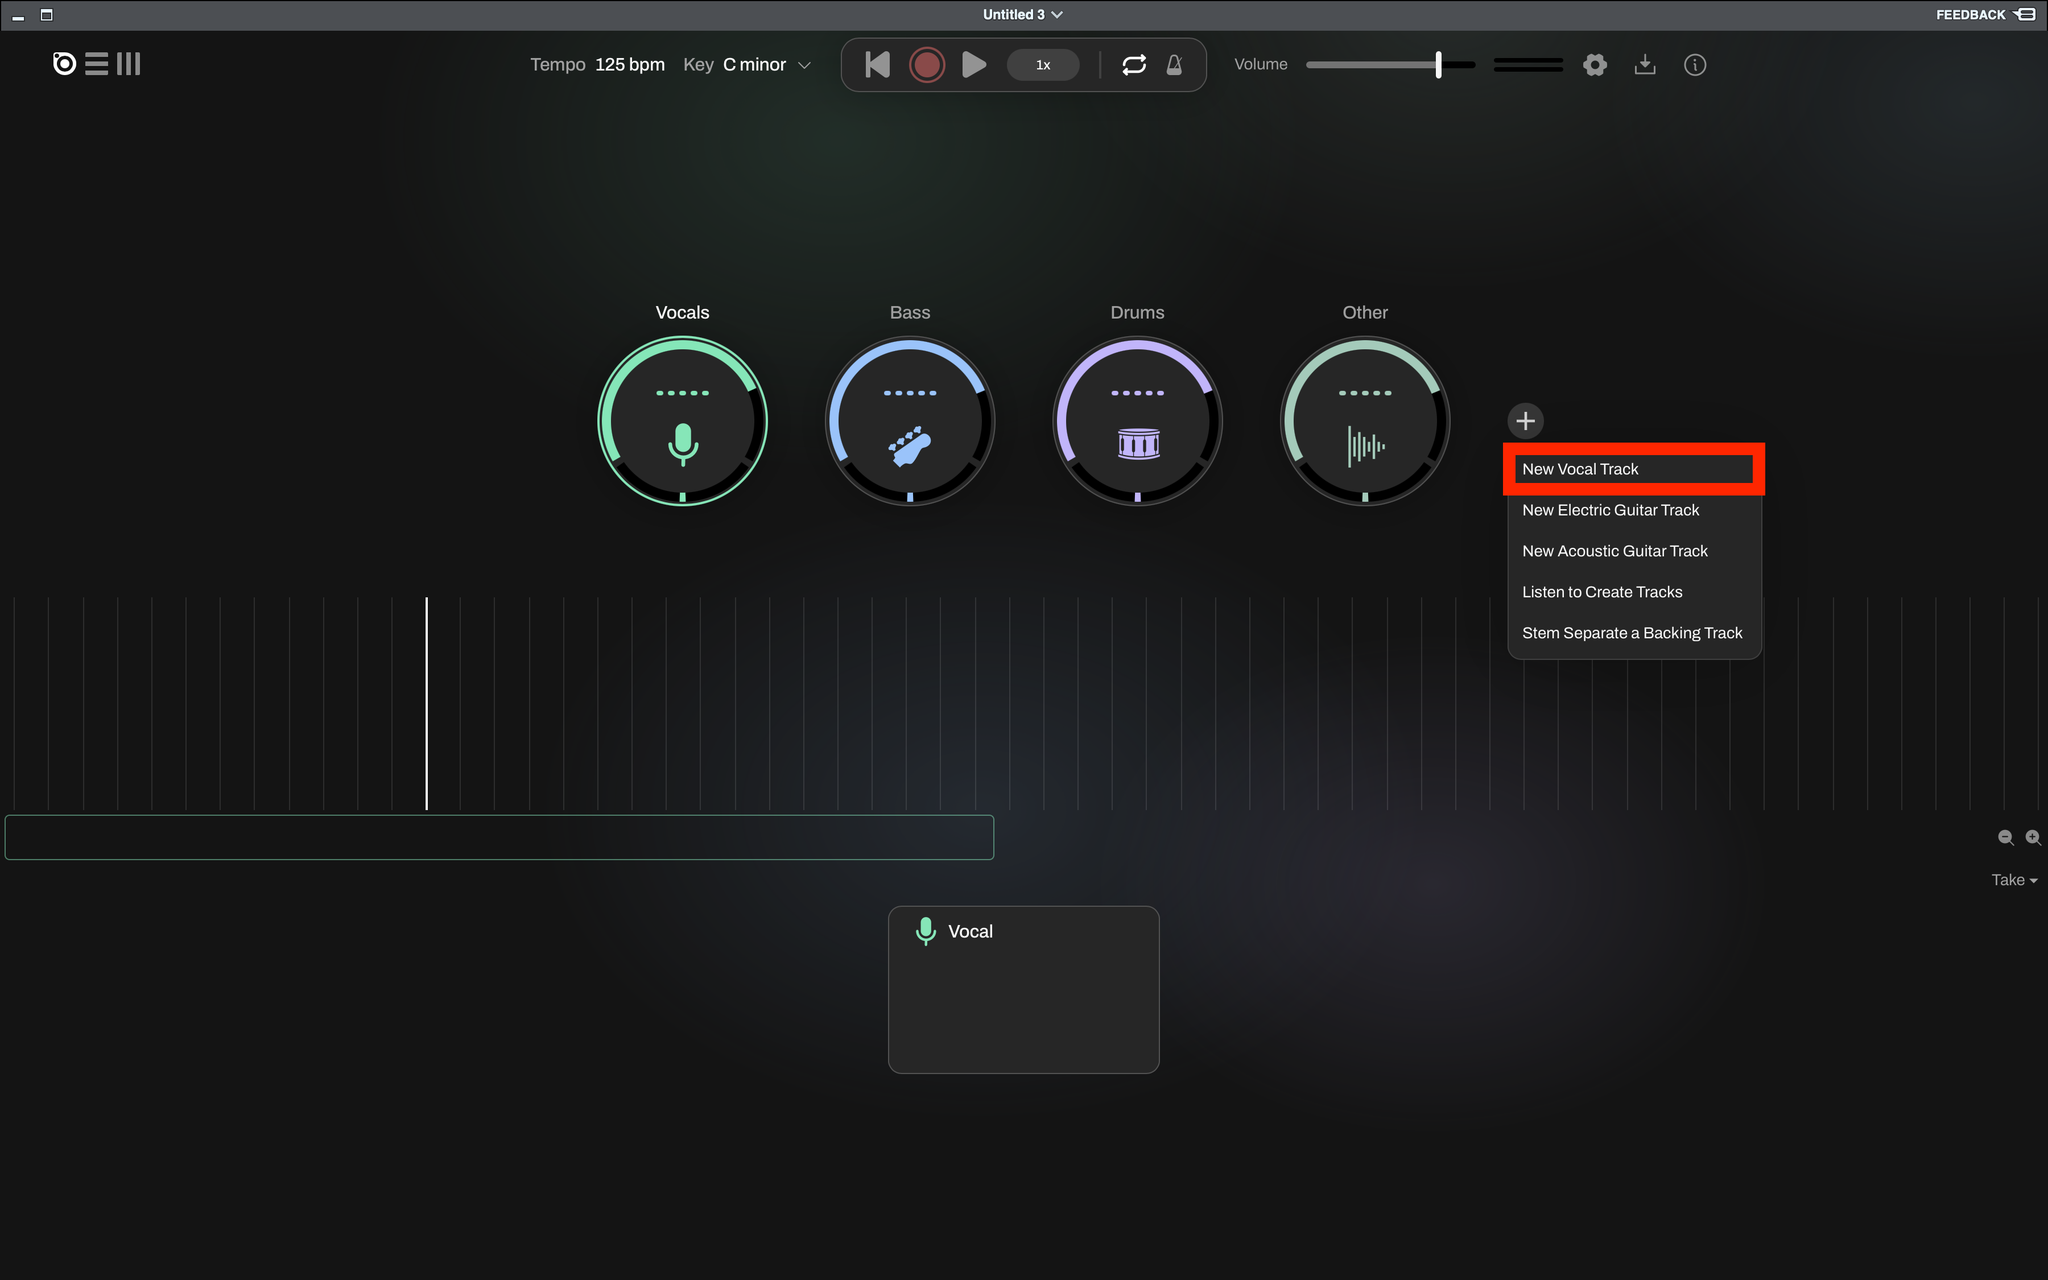This screenshot has height=1280, width=2048.
Task: Start recording with the red record button
Action: pyautogui.click(x=927, y=65)
